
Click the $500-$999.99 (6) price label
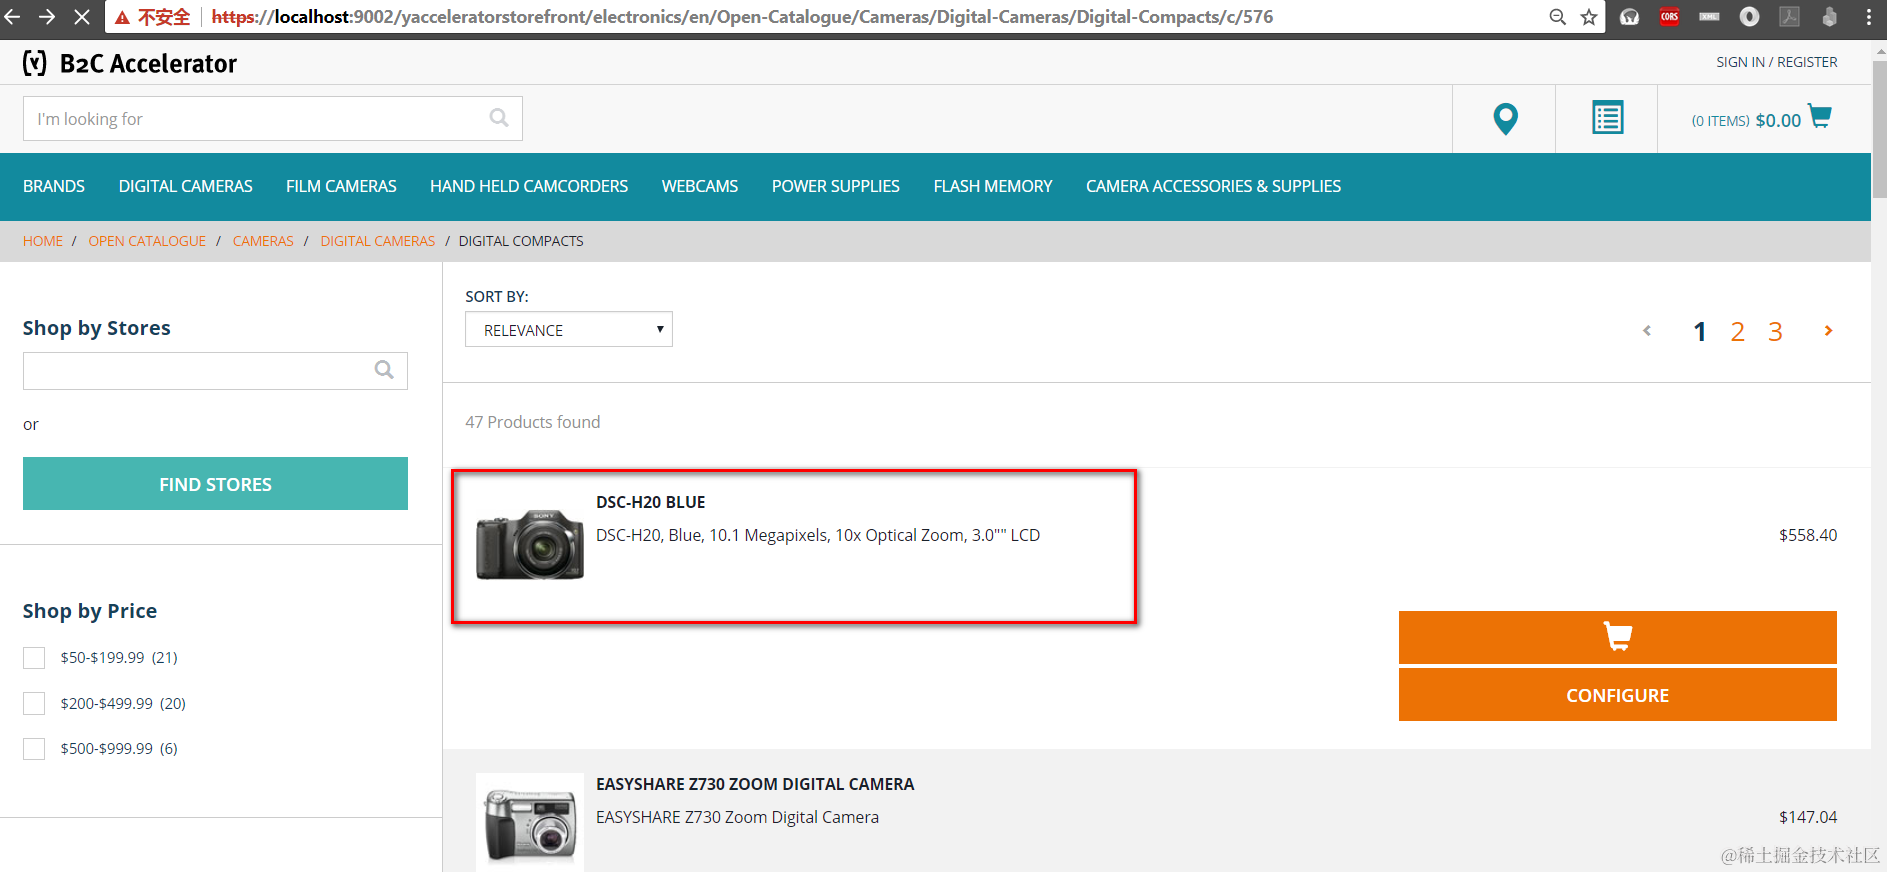(x=119, y=749)
